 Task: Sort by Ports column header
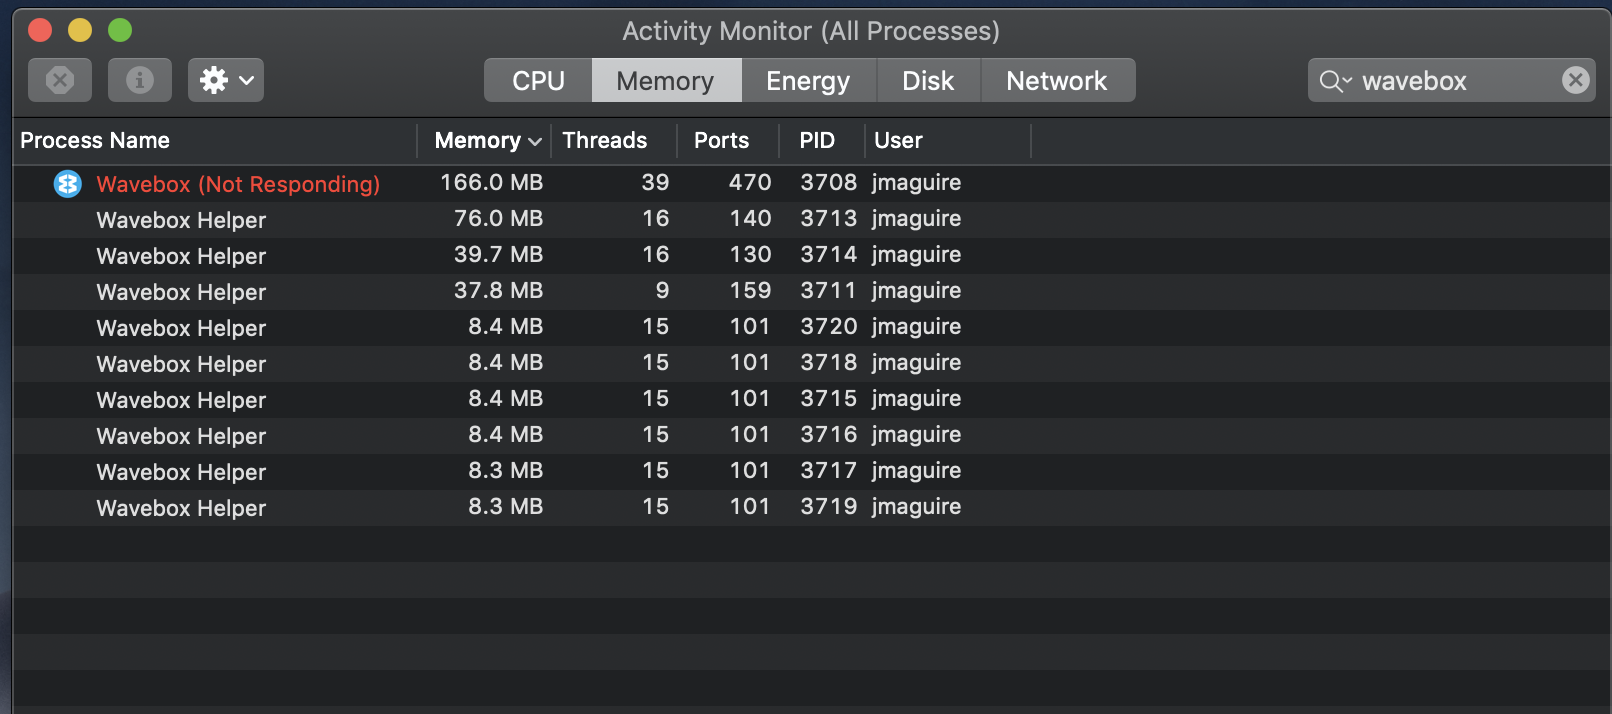(728, 141)
